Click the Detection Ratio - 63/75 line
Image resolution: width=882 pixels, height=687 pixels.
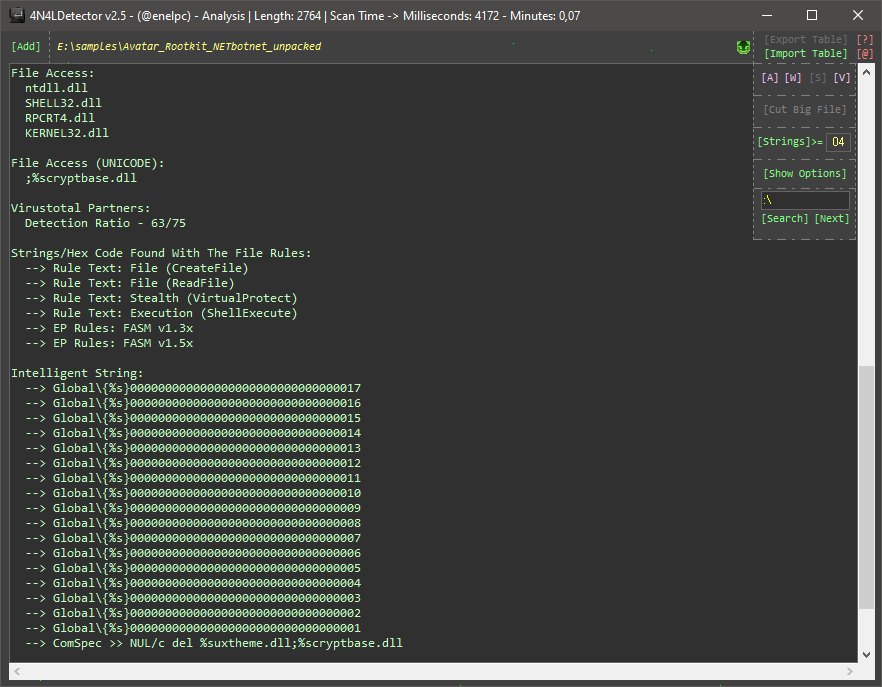(105, 223)
